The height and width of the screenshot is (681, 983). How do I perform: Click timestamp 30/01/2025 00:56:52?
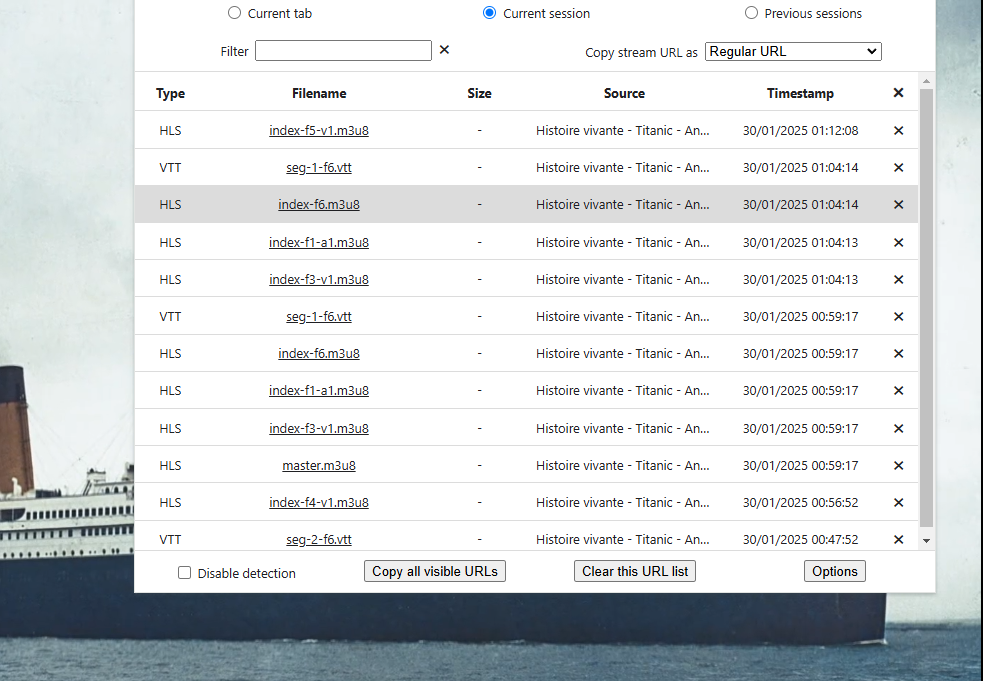coord(801,502)
